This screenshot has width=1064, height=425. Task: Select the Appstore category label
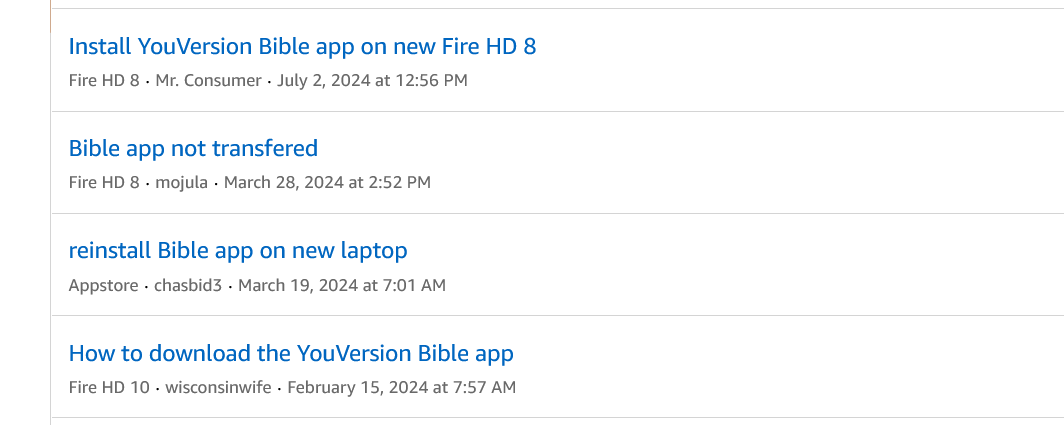[104, 285]
